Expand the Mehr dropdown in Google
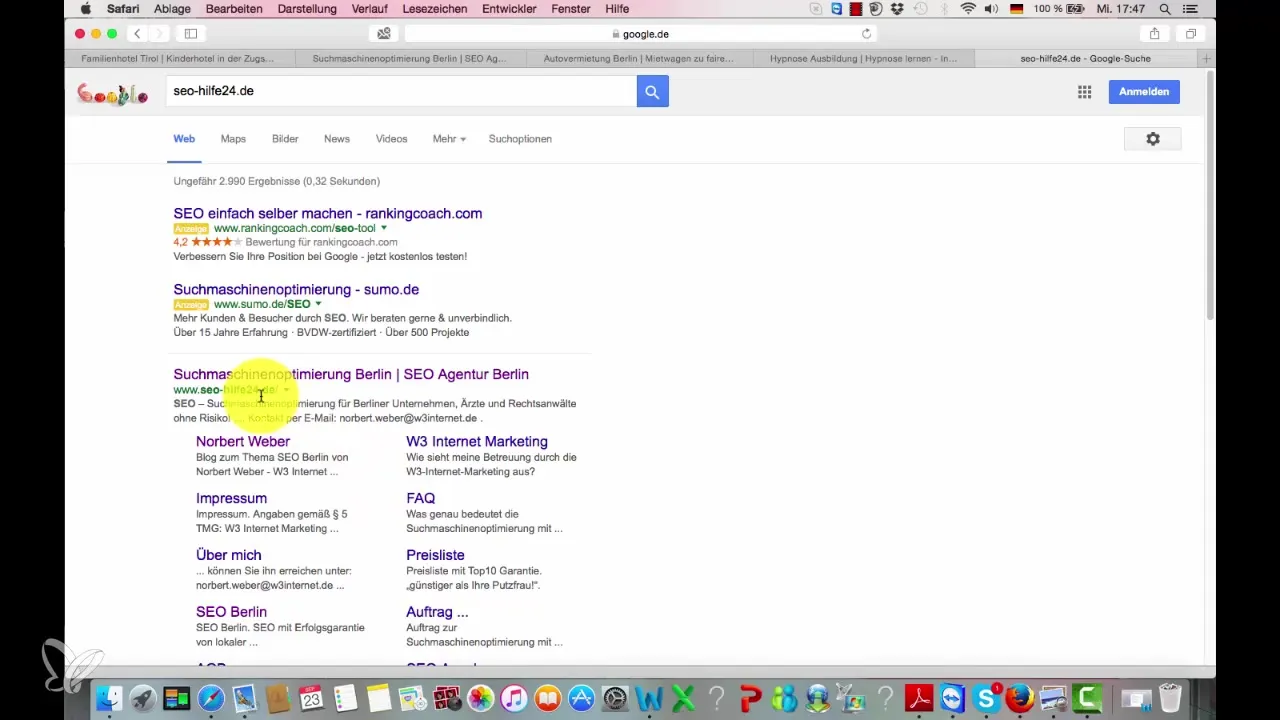 449,139
